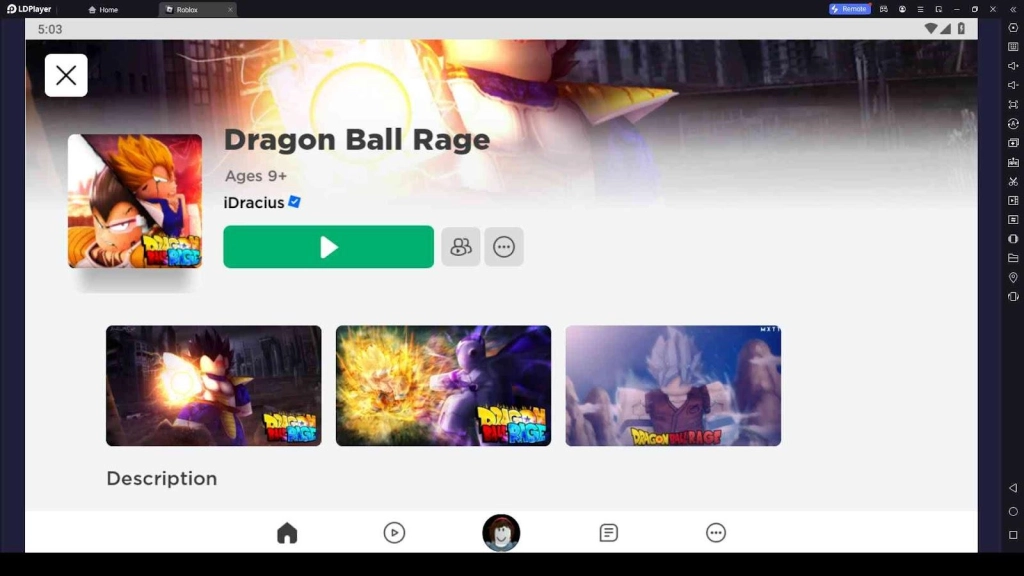Open the LDPlayer account icon
This screenshot has height=576, width=1024.
(x=902, y=9)
